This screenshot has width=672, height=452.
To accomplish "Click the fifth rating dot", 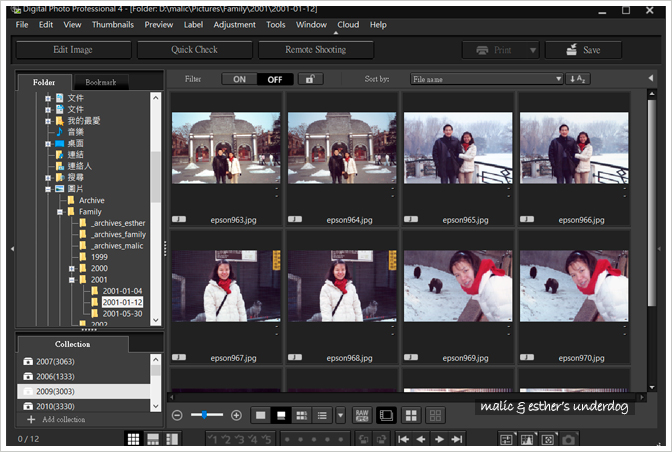I will [341, 439].
